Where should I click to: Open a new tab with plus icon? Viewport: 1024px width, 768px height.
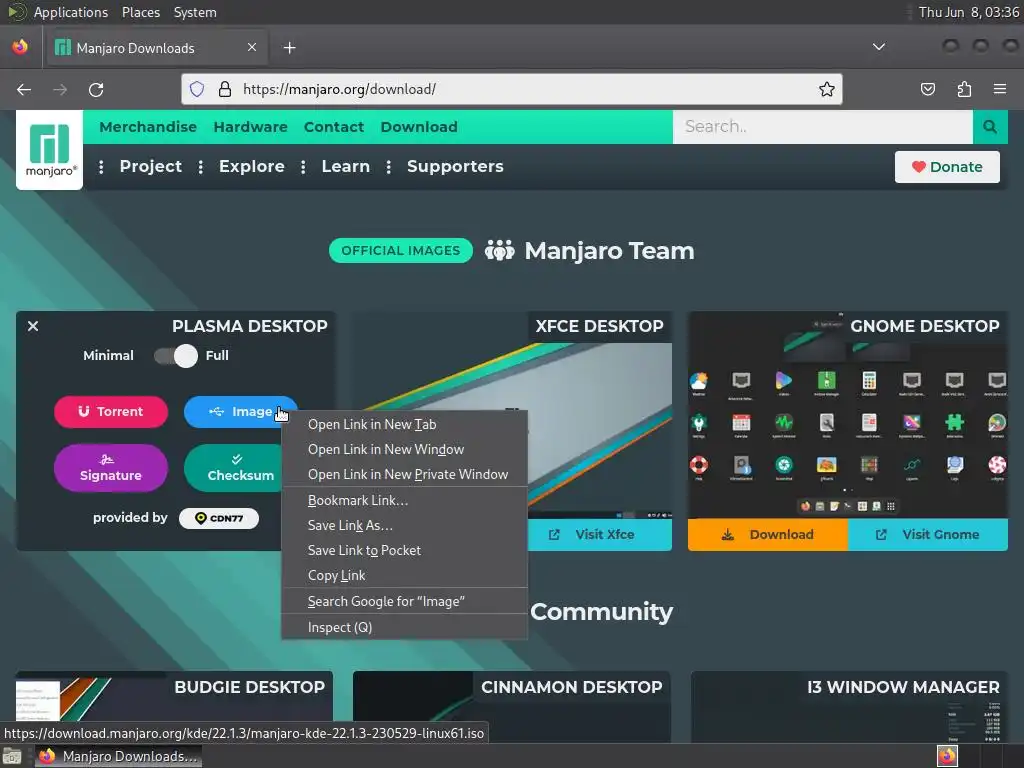[x=289, y=48]
